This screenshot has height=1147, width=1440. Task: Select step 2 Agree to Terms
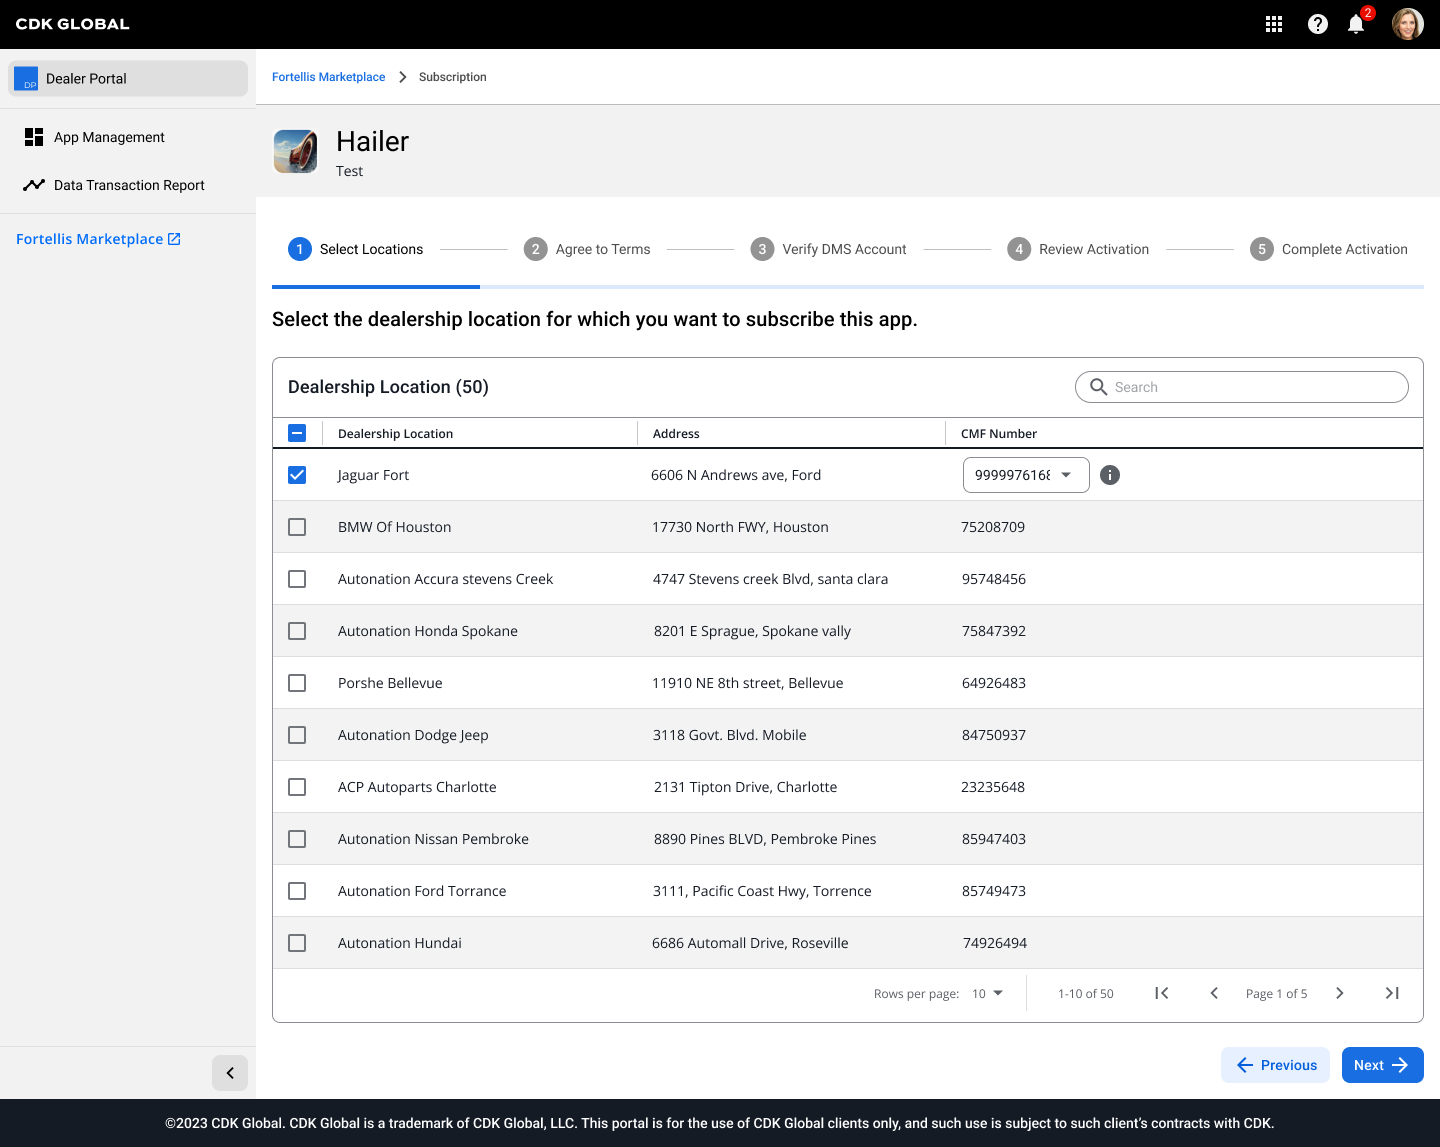pos(587,249)
